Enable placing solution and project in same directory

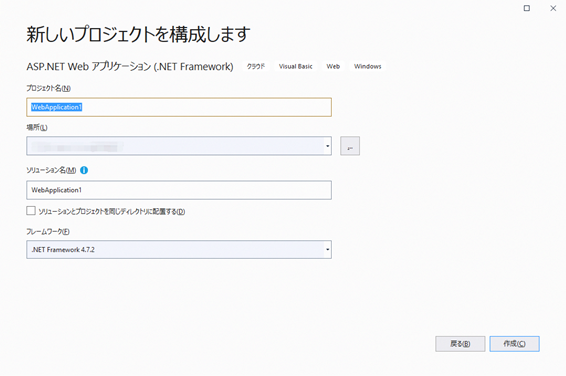tap(31, 211)
